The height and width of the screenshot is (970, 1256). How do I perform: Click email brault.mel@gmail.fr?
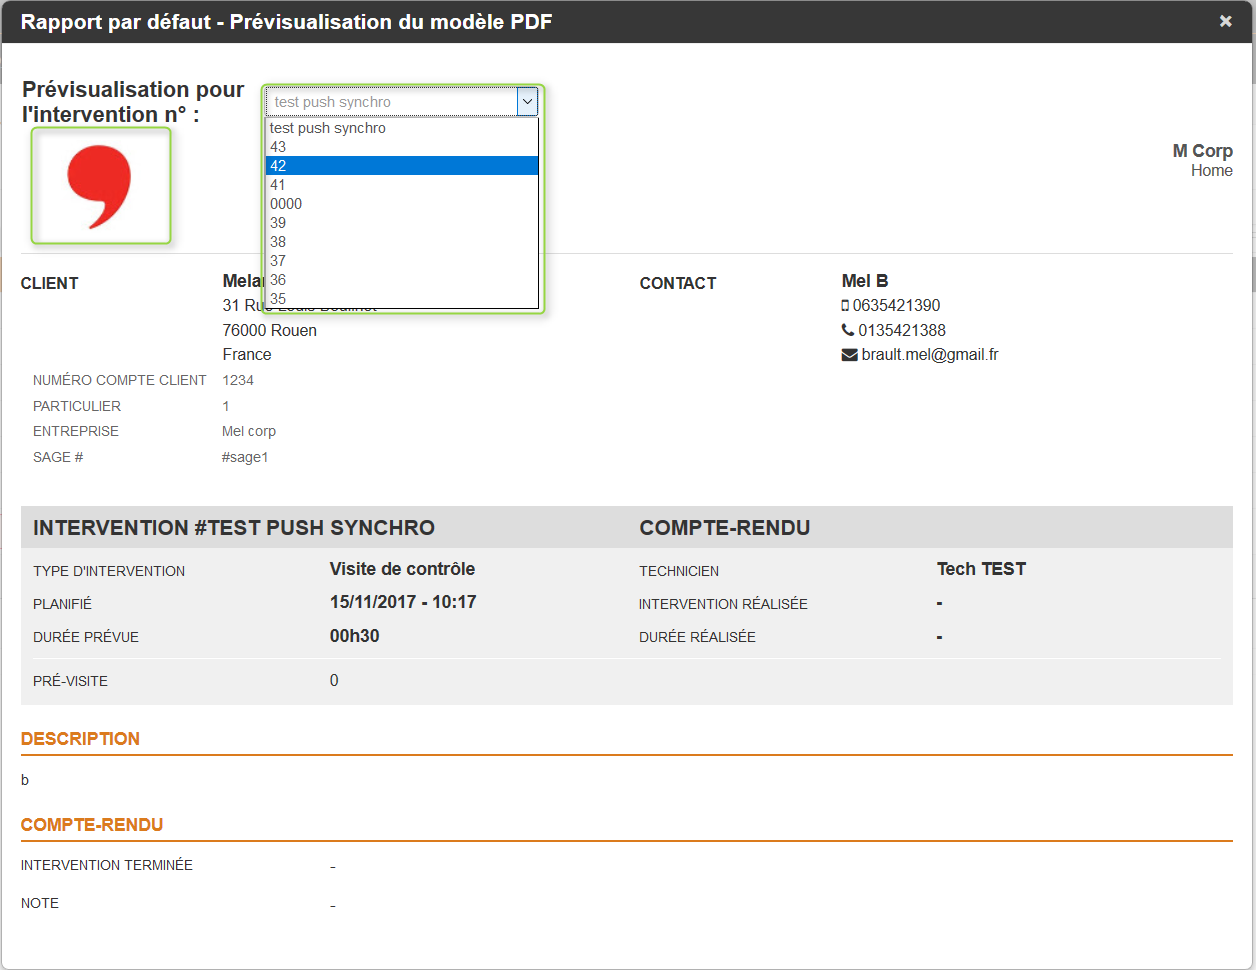click(x=930, y=355)
